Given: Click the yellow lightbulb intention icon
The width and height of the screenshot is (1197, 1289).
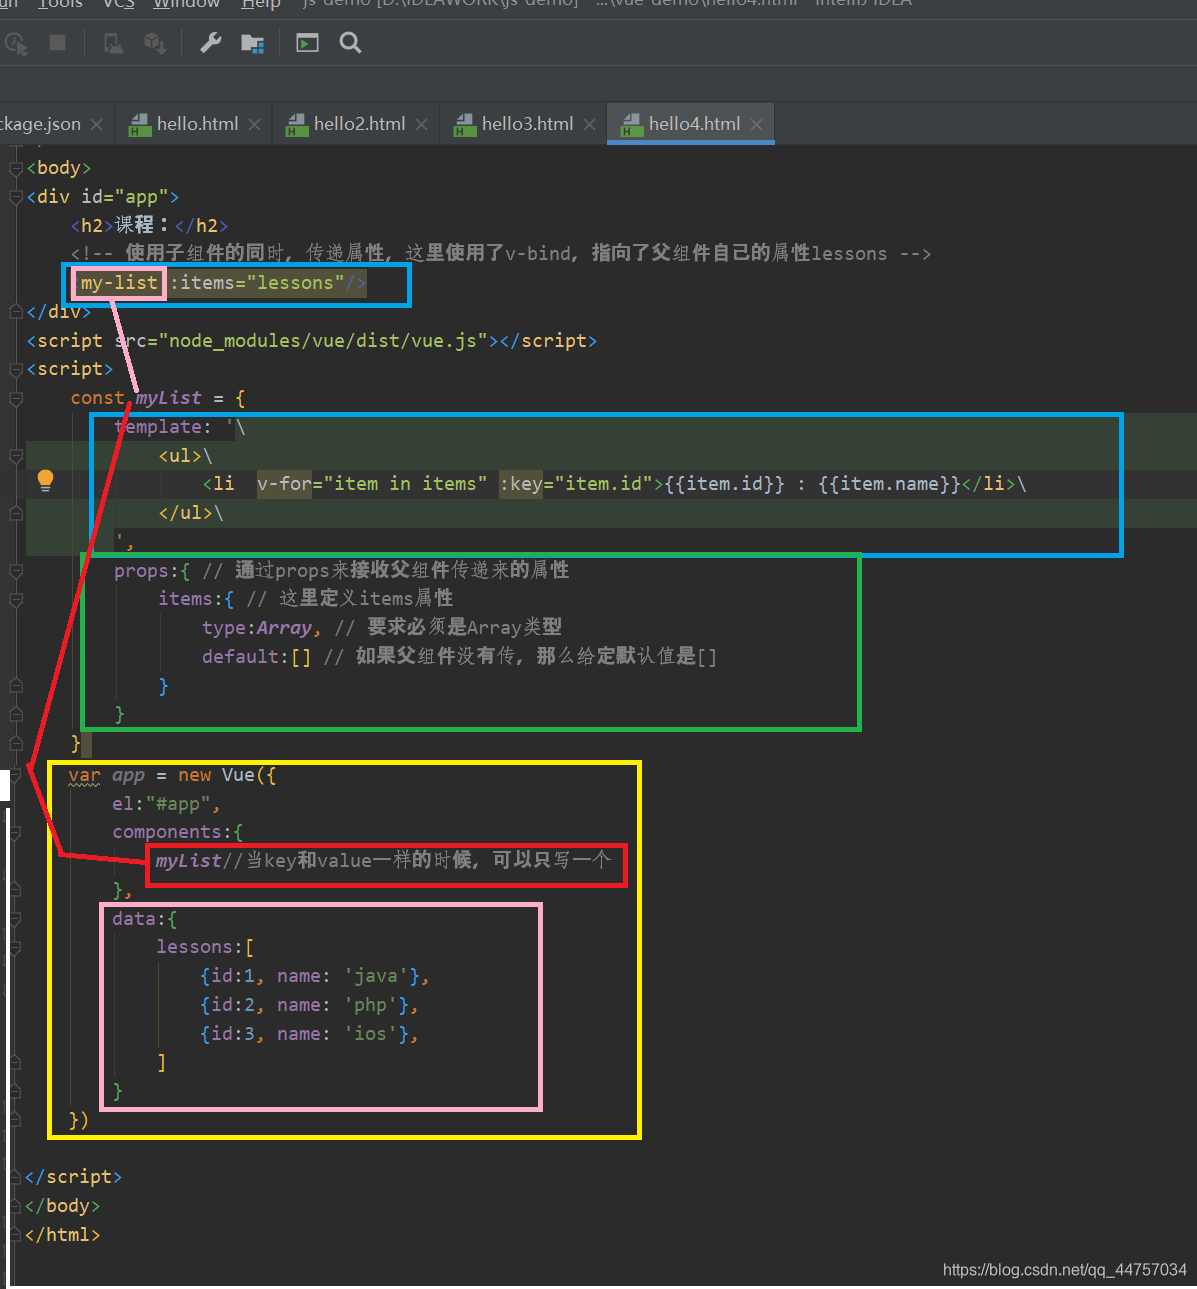Looking at the screenshot, I should [45, 481].
